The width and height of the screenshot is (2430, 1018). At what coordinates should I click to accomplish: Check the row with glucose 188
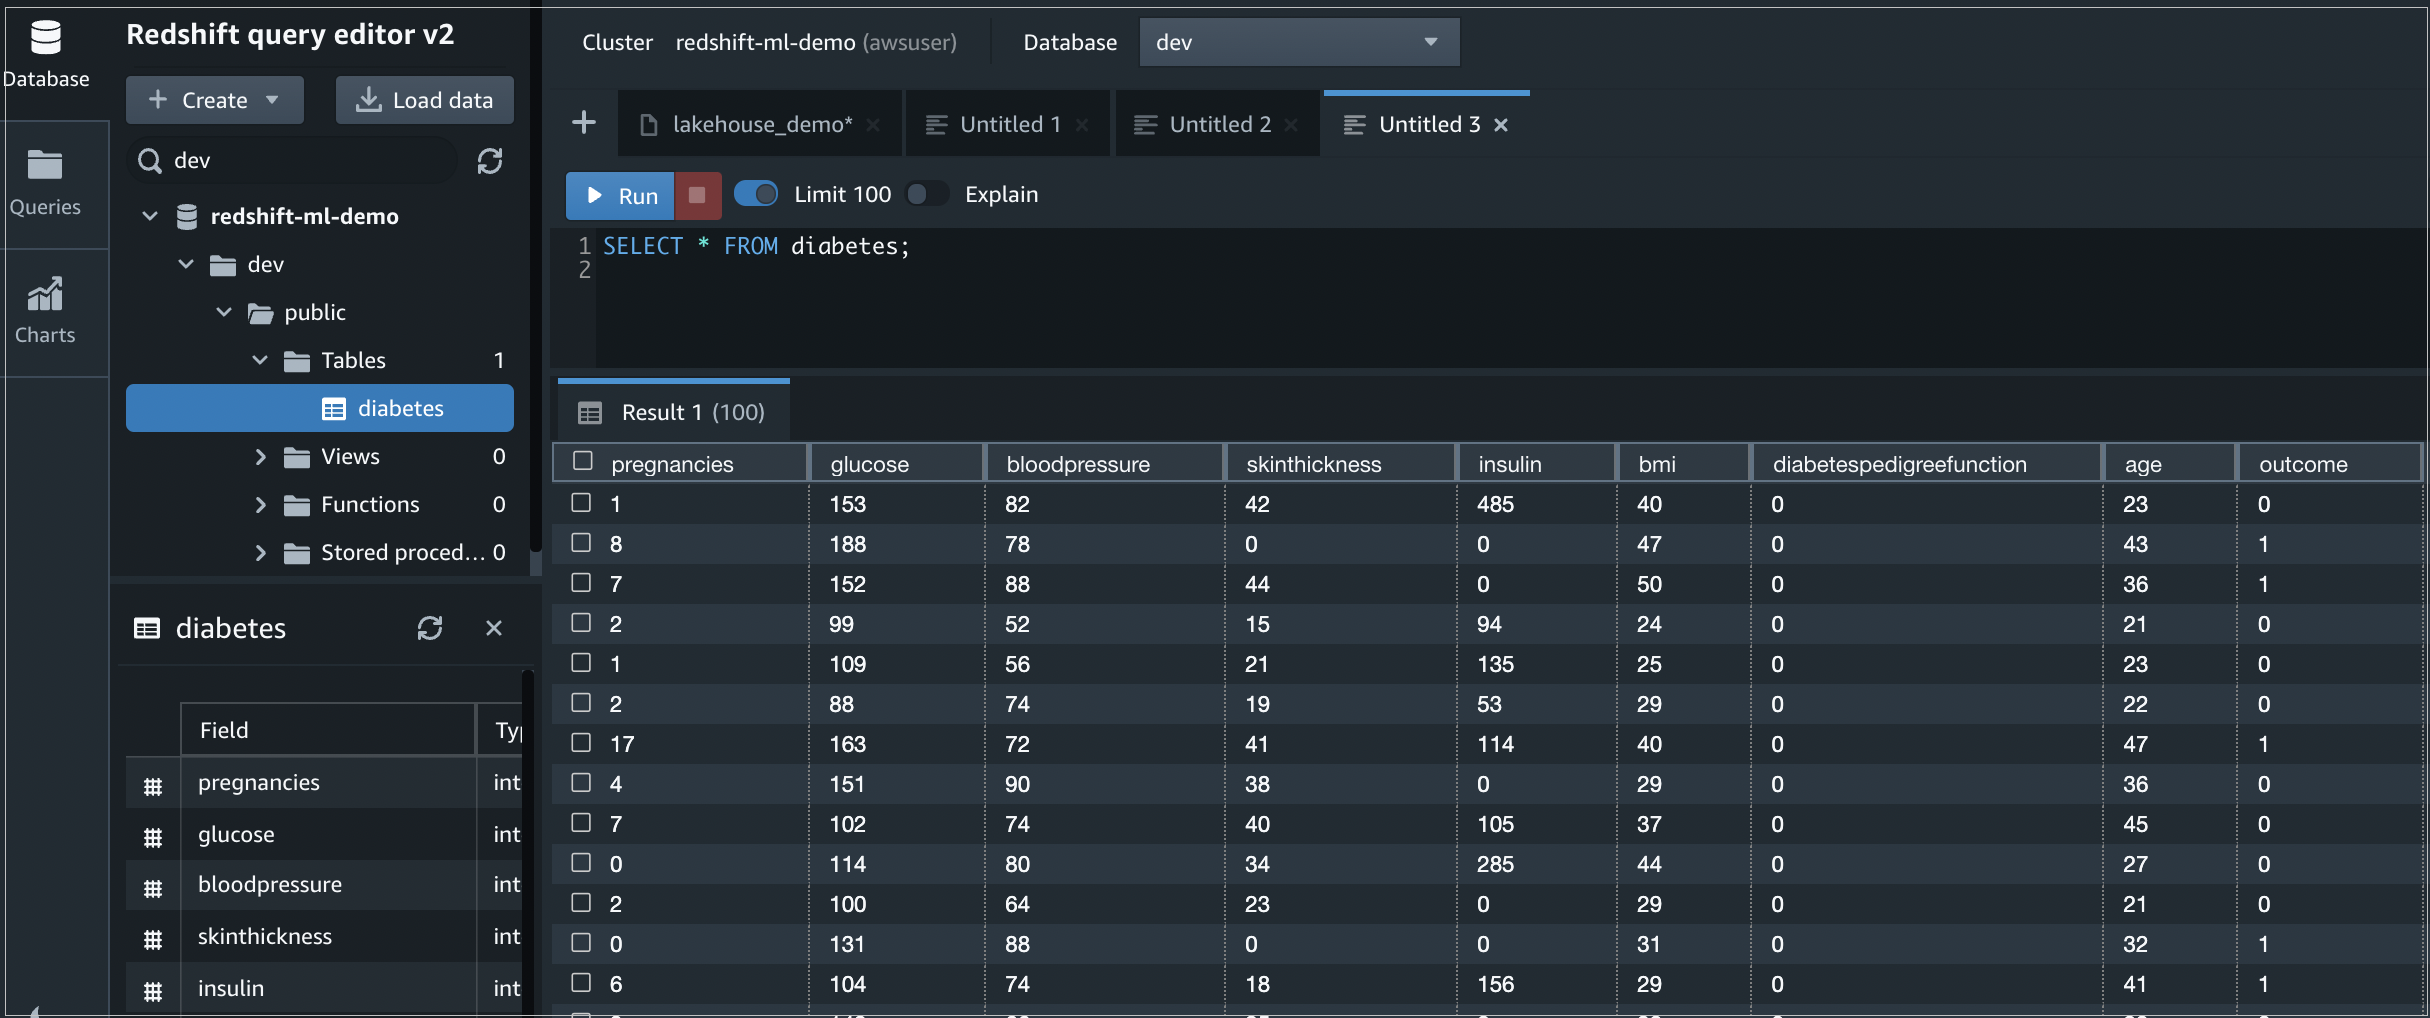click(581, 542)
